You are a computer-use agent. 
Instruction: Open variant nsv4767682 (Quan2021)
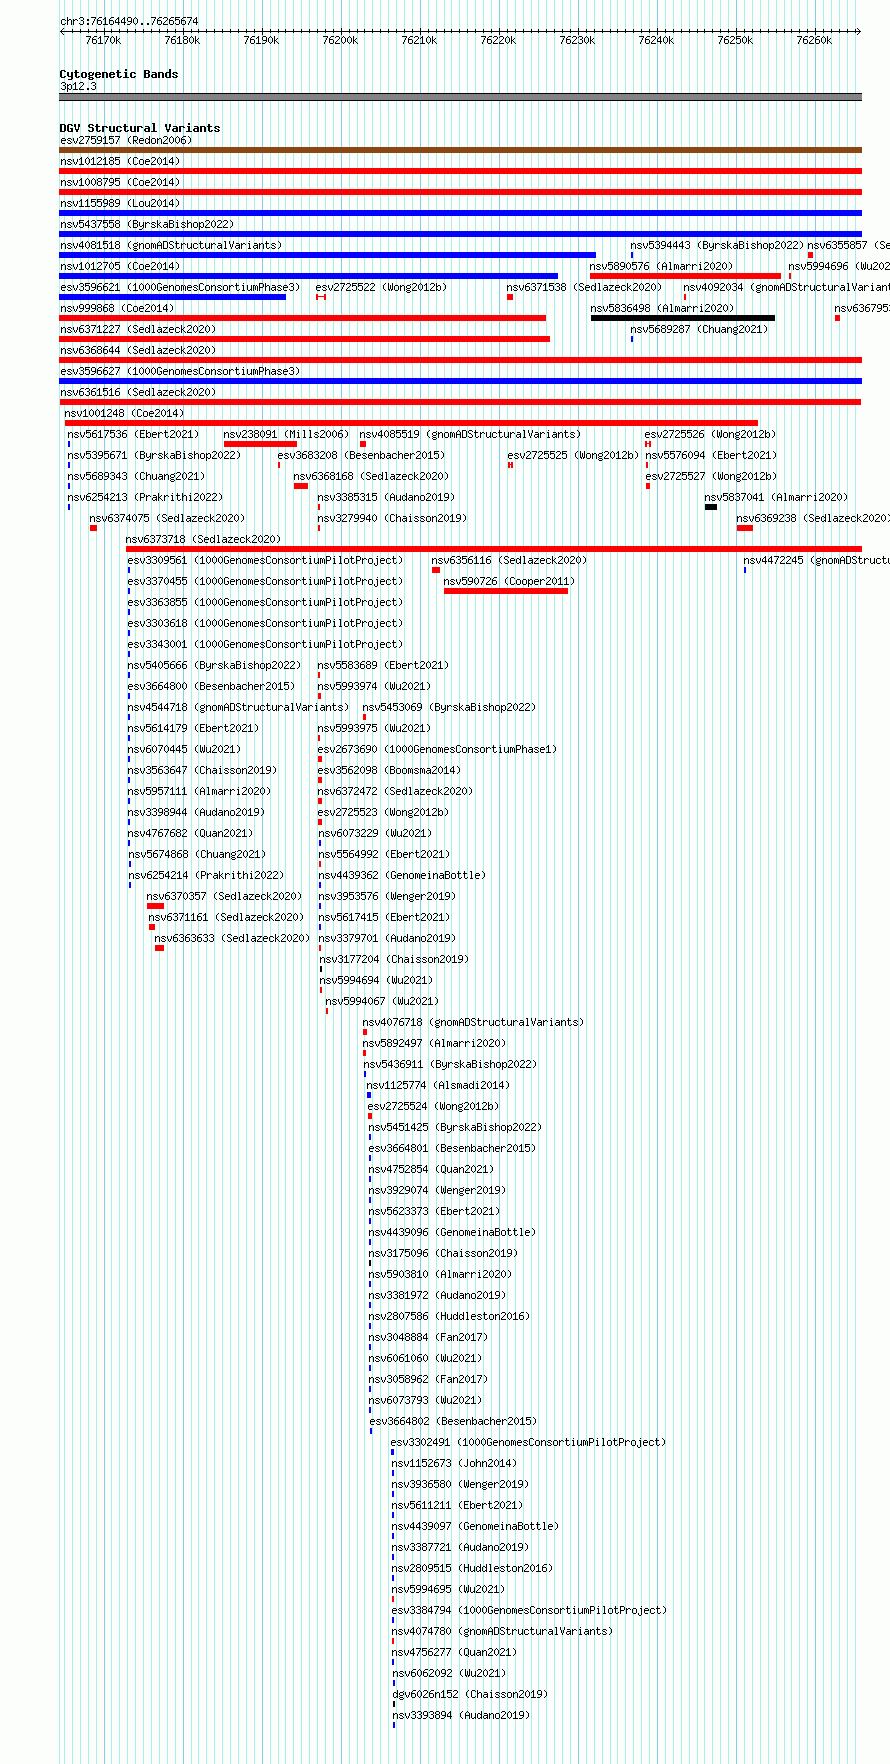coord(191,834)
